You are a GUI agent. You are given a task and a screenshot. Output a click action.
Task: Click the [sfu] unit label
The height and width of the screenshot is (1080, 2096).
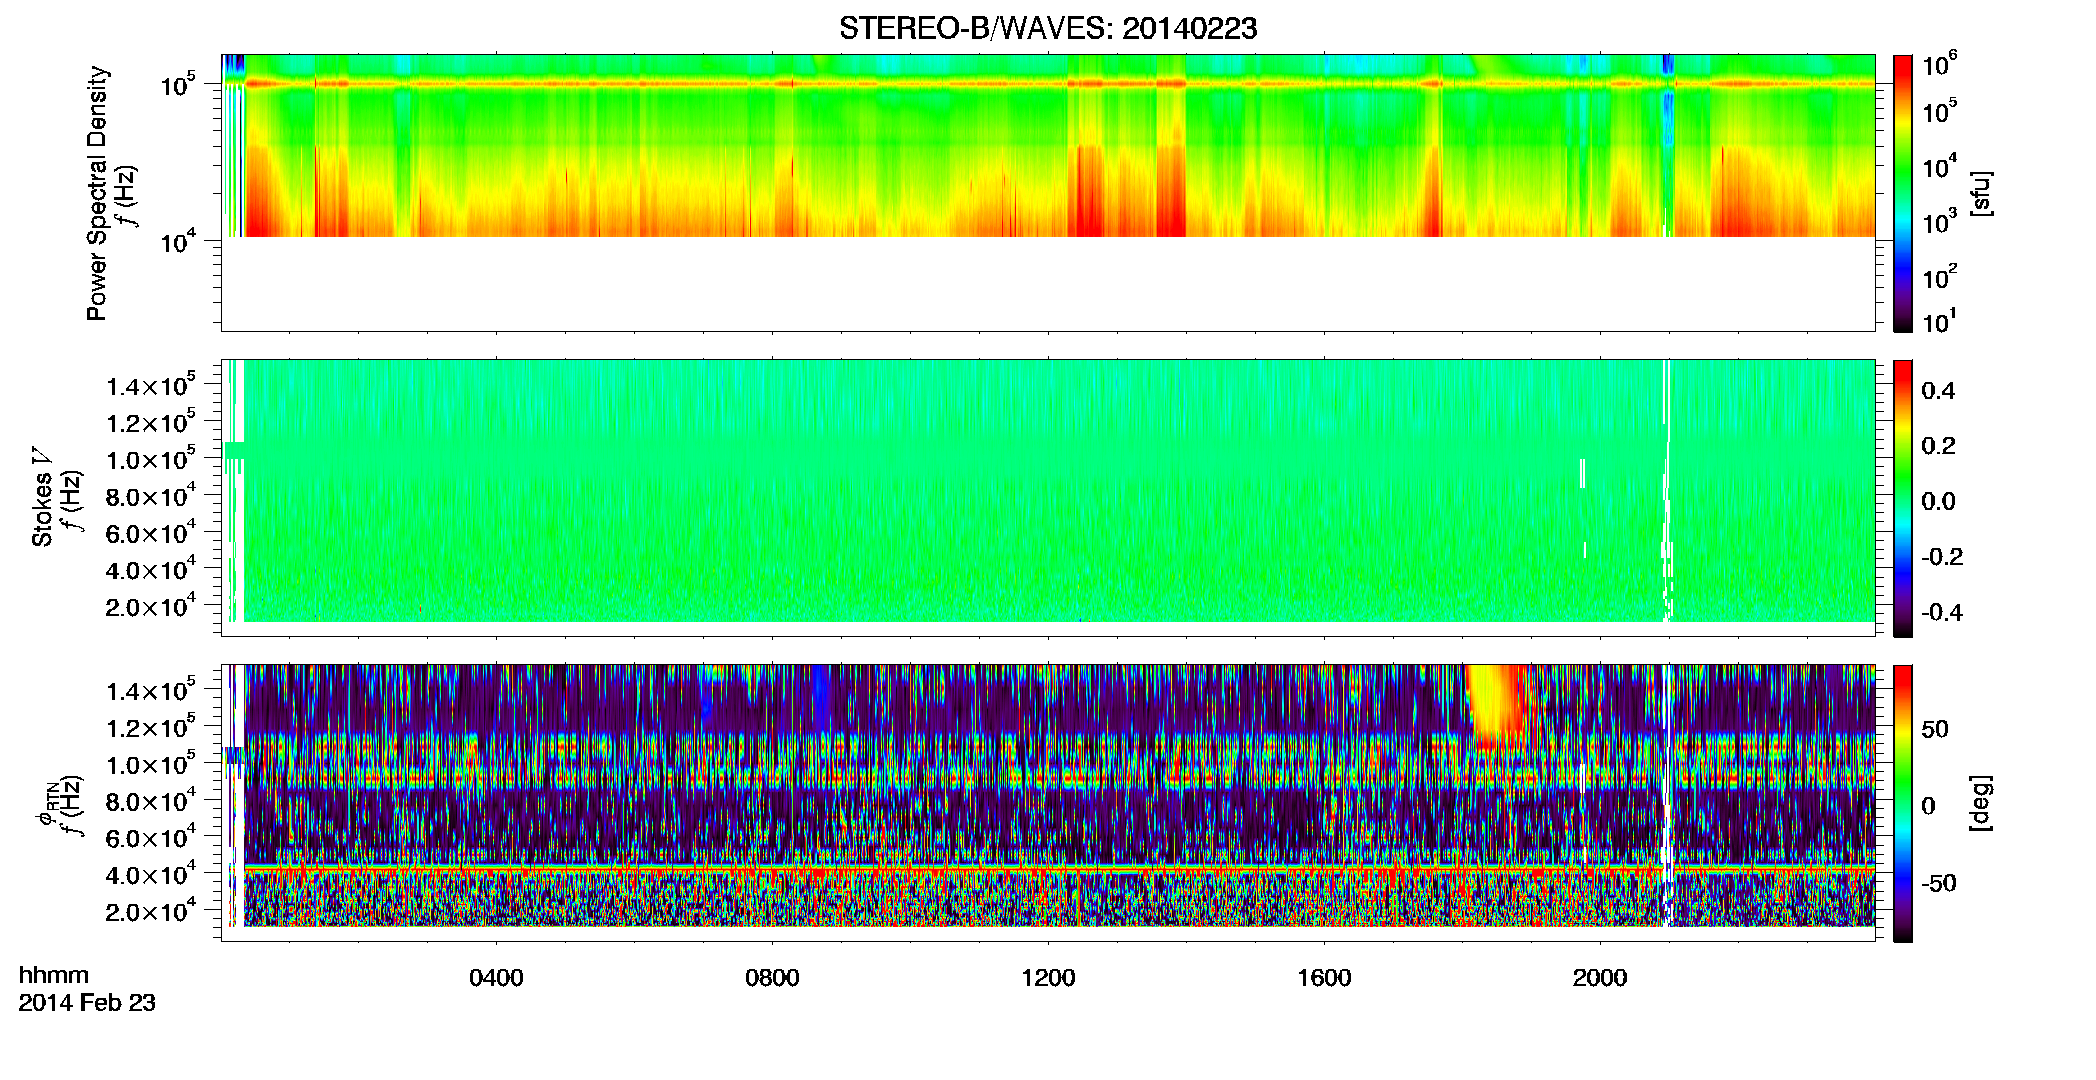(x=1980, y=193)
